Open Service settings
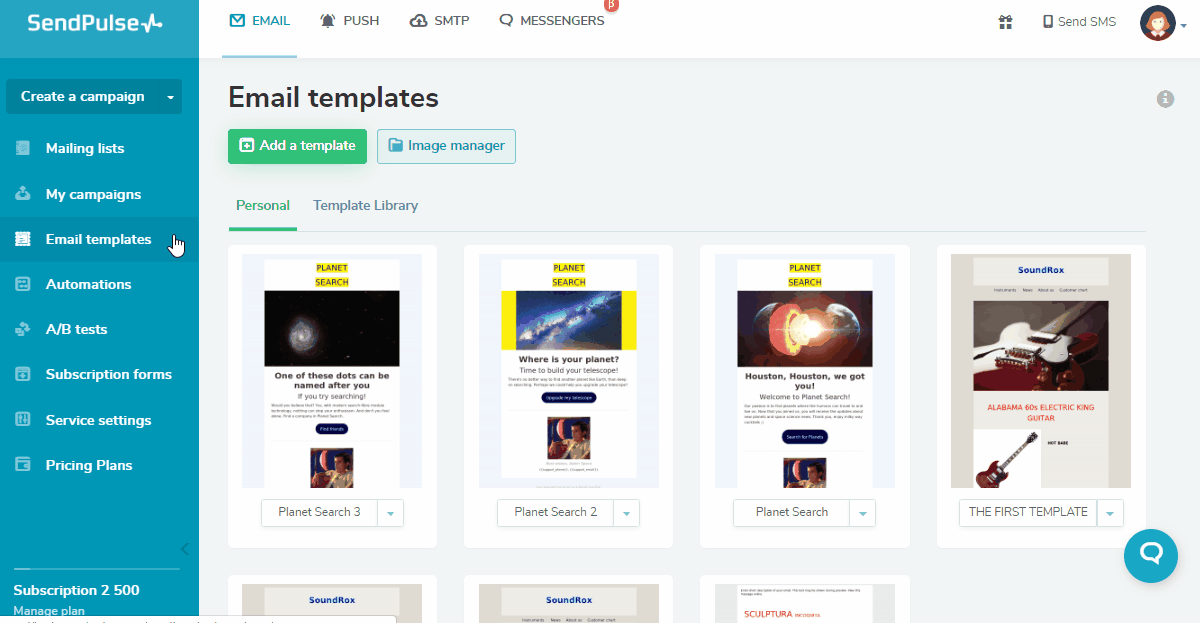The image size is (1200, 623). tap(96, 419)
